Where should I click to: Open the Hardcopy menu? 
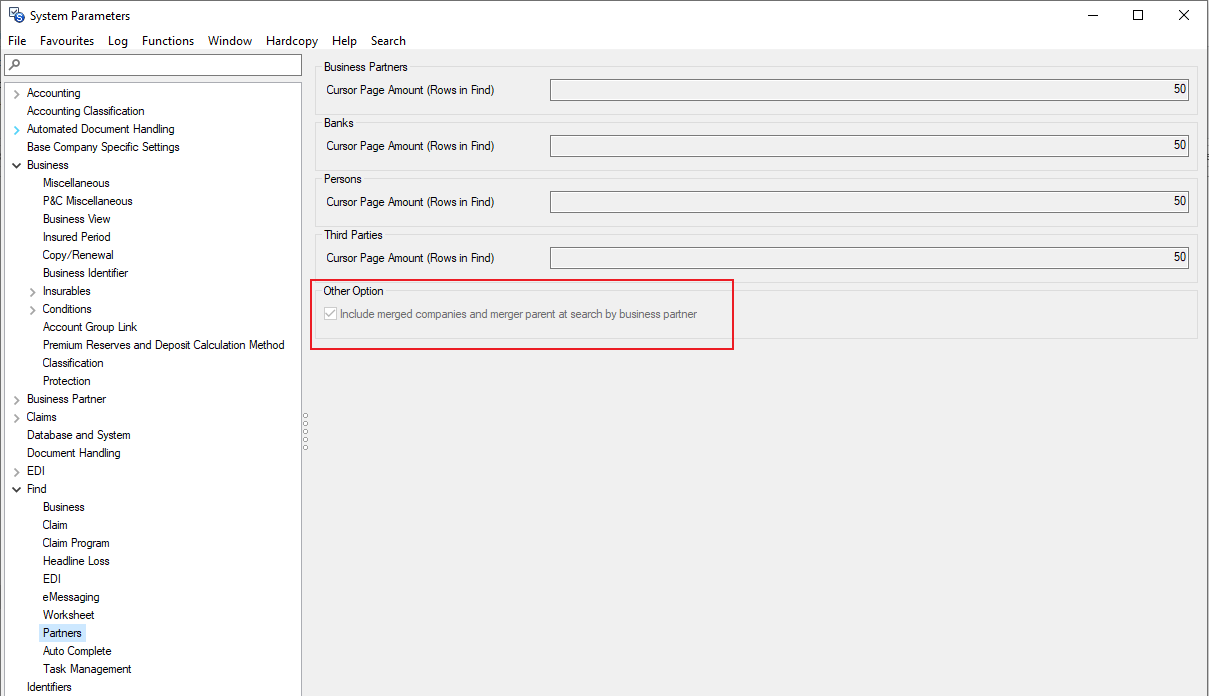click(292, 41)
